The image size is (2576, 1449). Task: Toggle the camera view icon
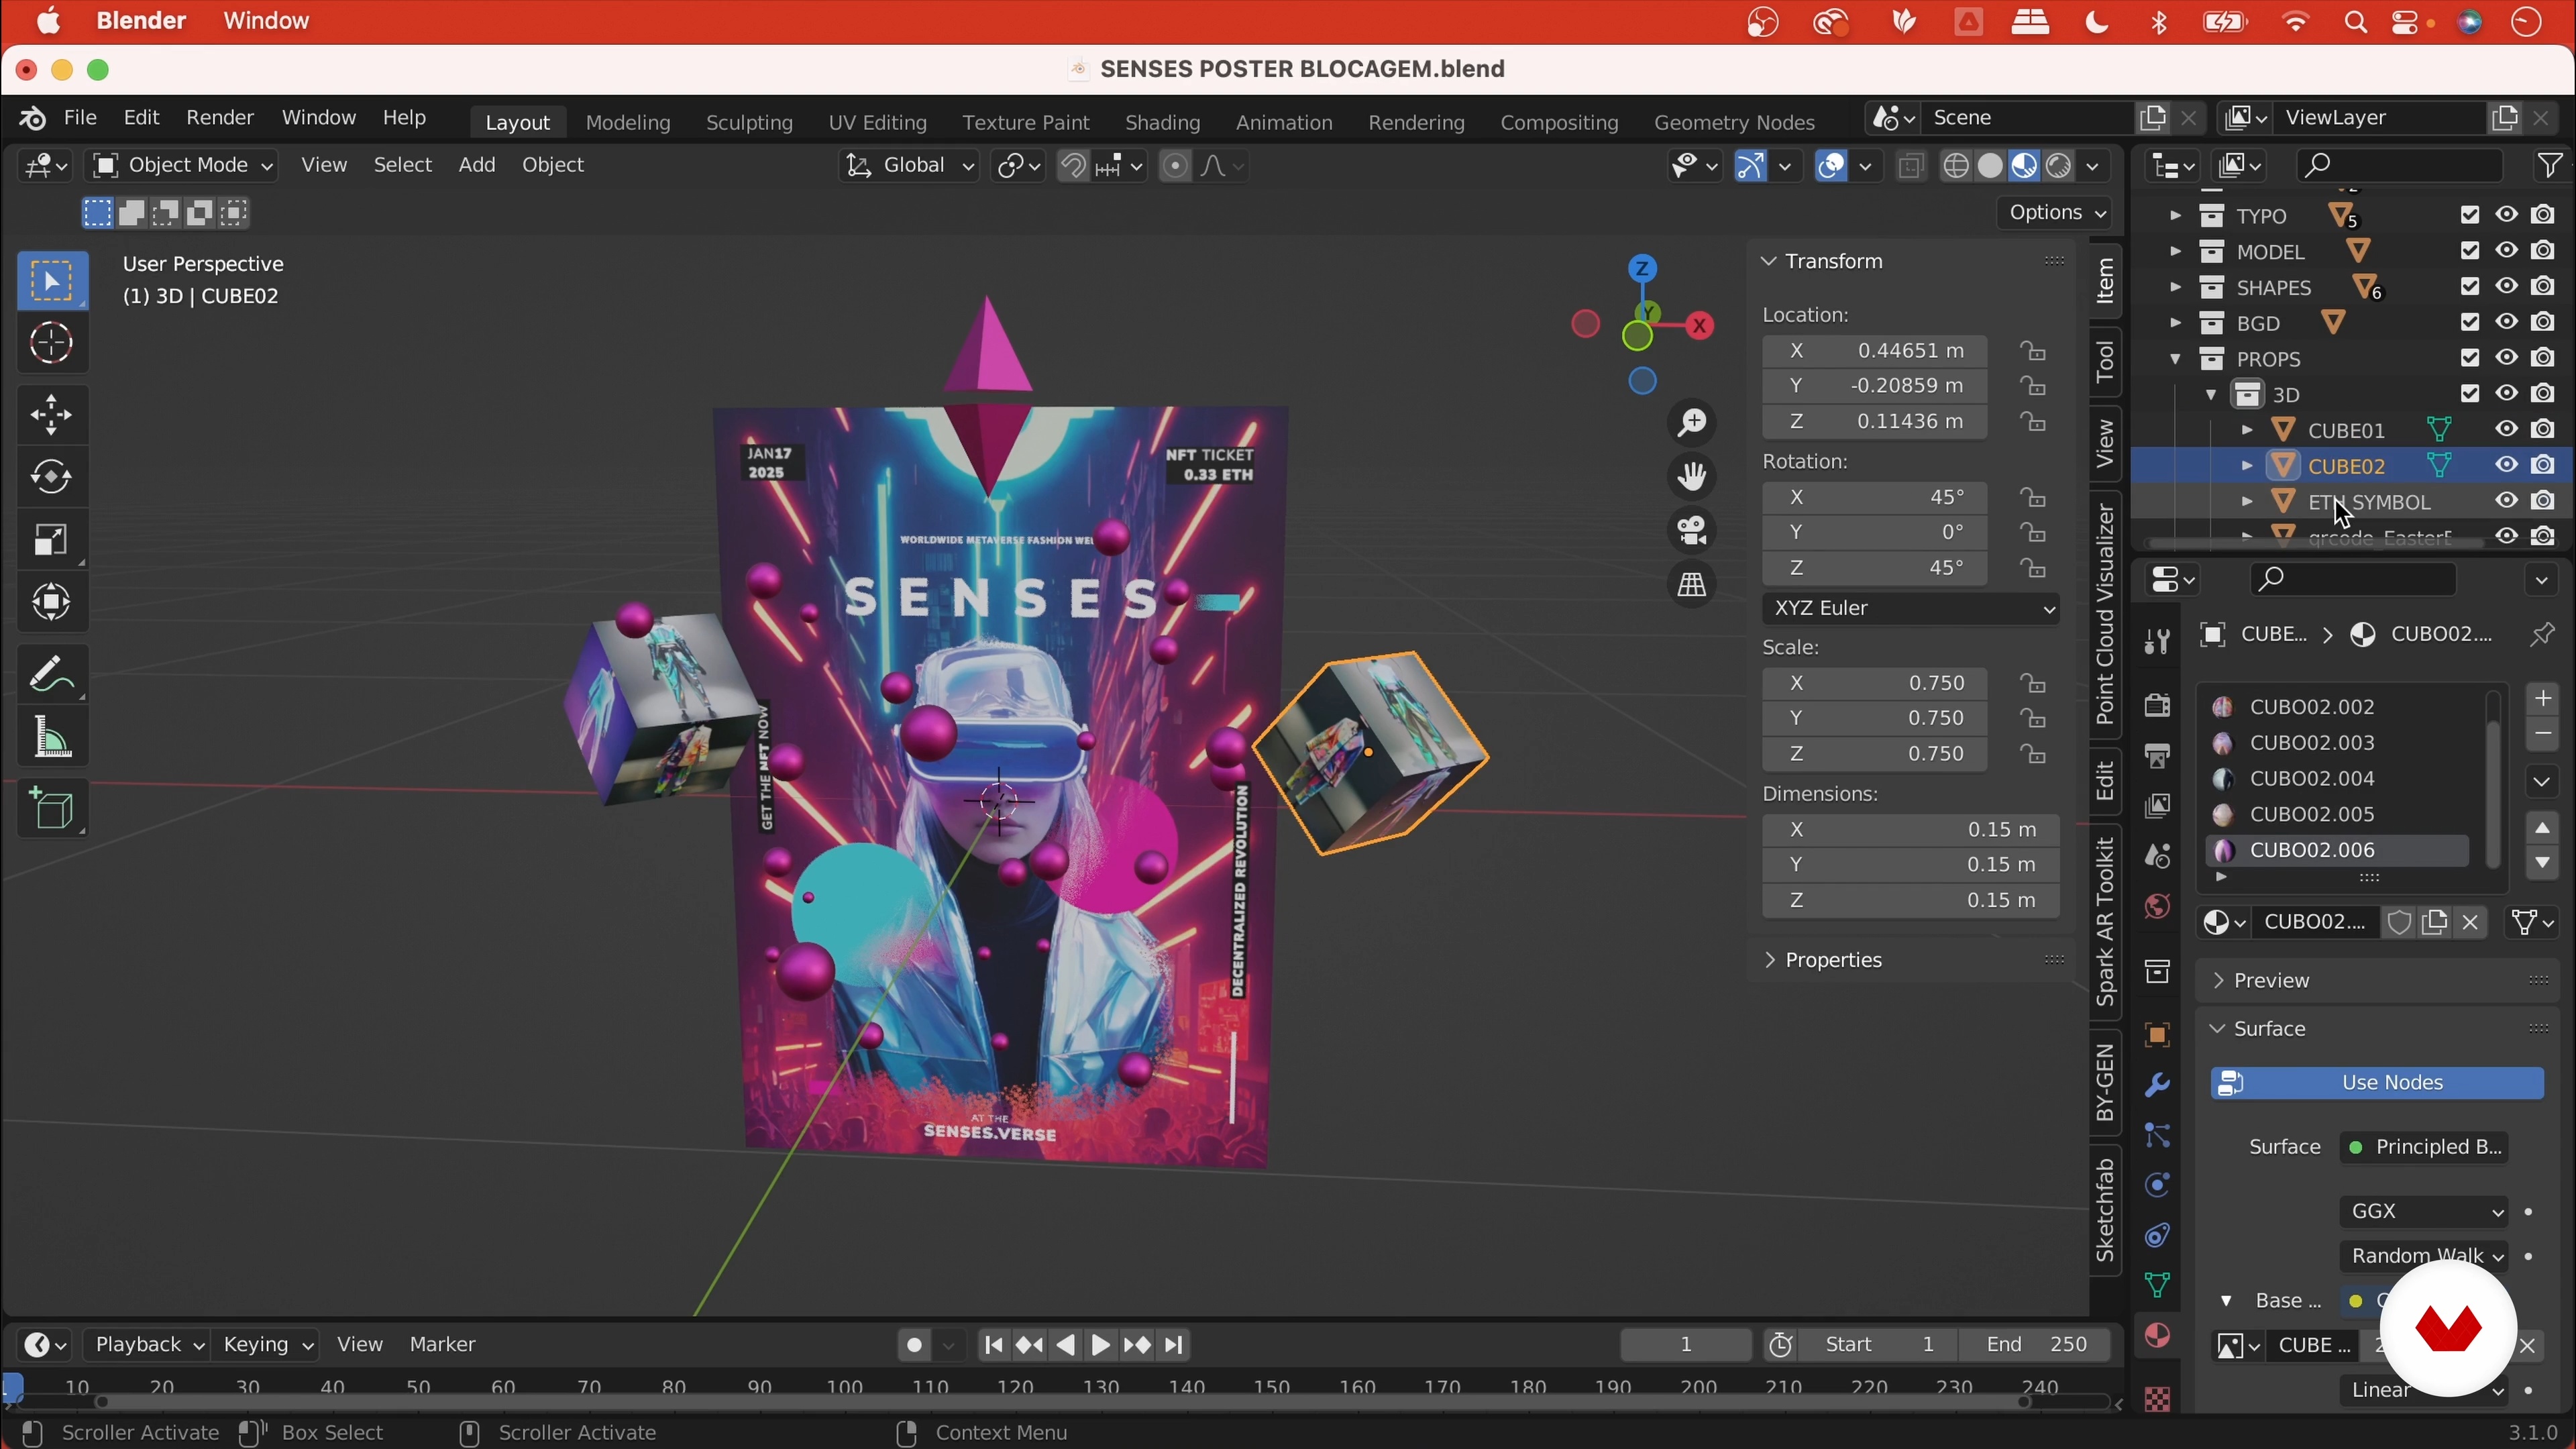pos(1692,531)
